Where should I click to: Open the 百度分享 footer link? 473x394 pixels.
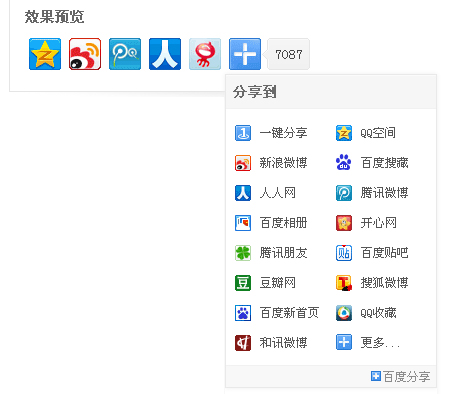[401, 377]
